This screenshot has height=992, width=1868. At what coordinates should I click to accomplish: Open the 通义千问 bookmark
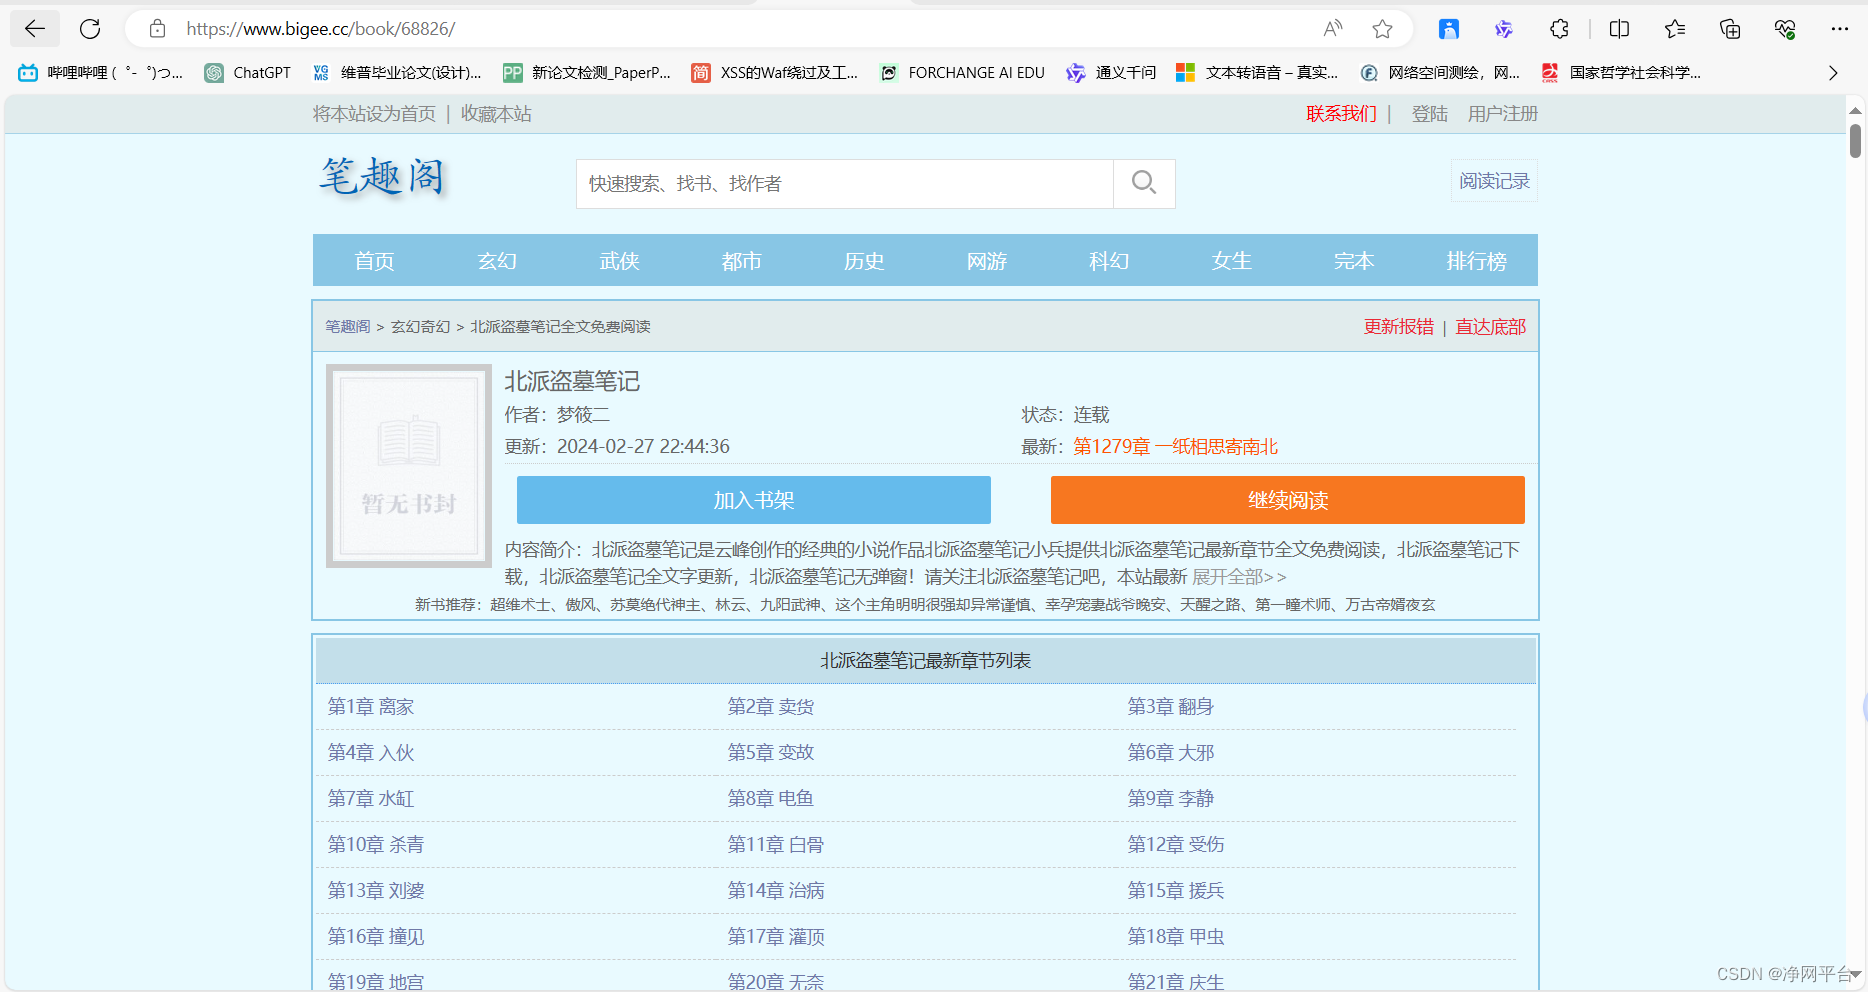[1111, 73]
